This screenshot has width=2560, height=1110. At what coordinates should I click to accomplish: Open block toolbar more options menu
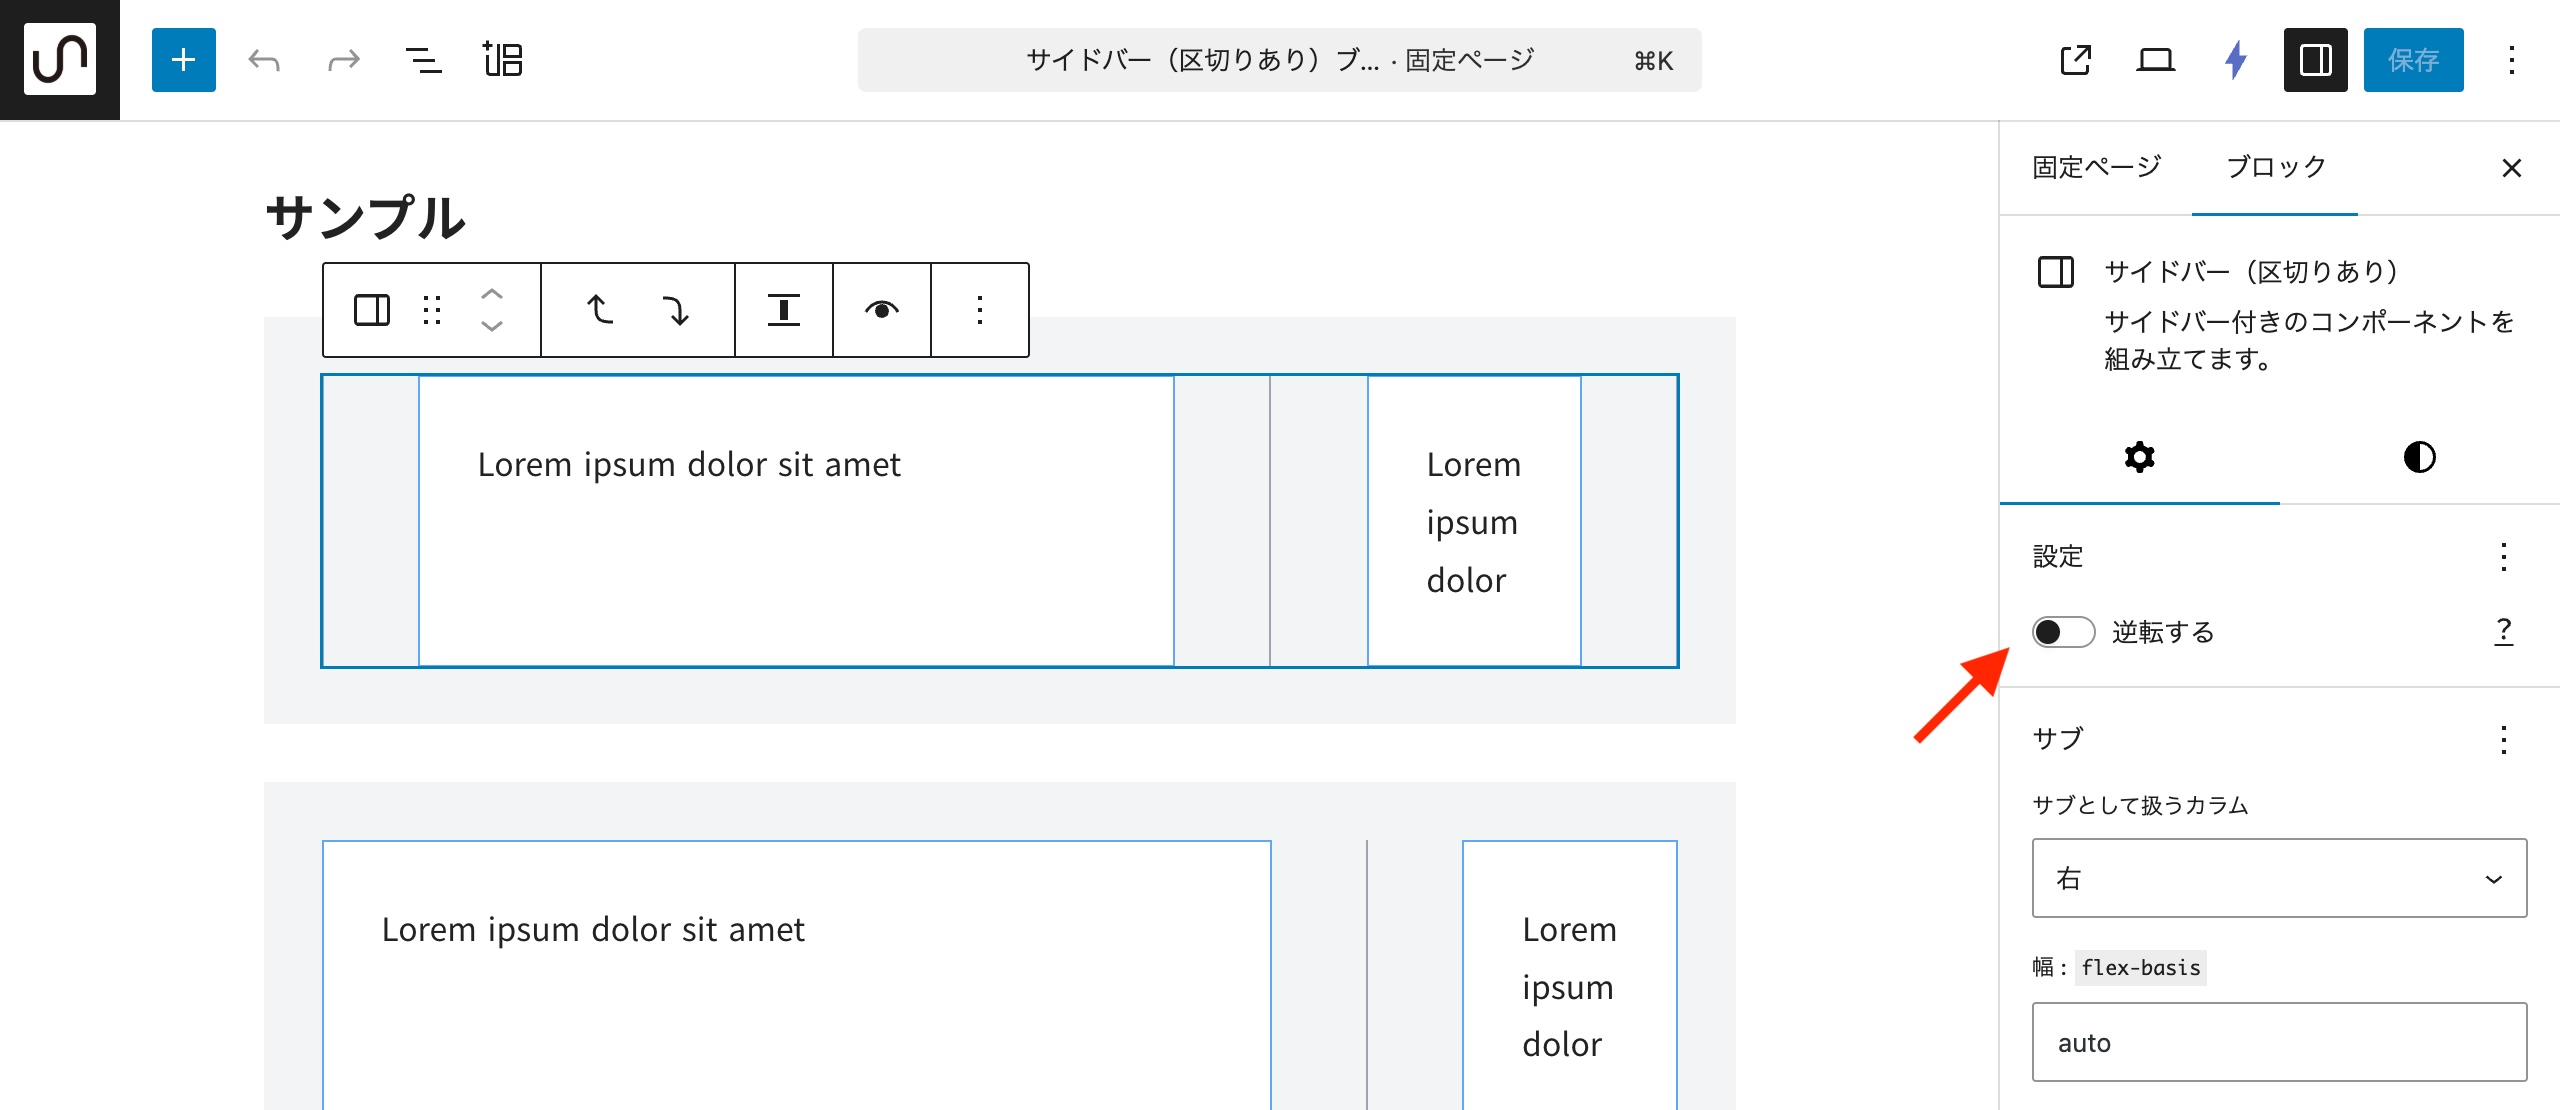click(979, 310)
